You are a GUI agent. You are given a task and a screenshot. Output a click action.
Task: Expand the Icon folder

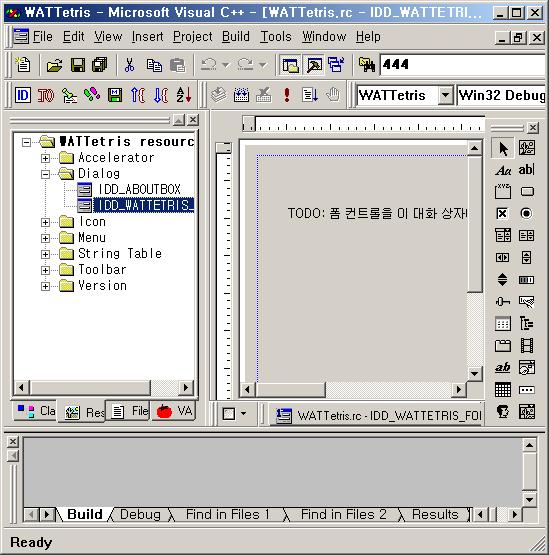tap(45, 222)
